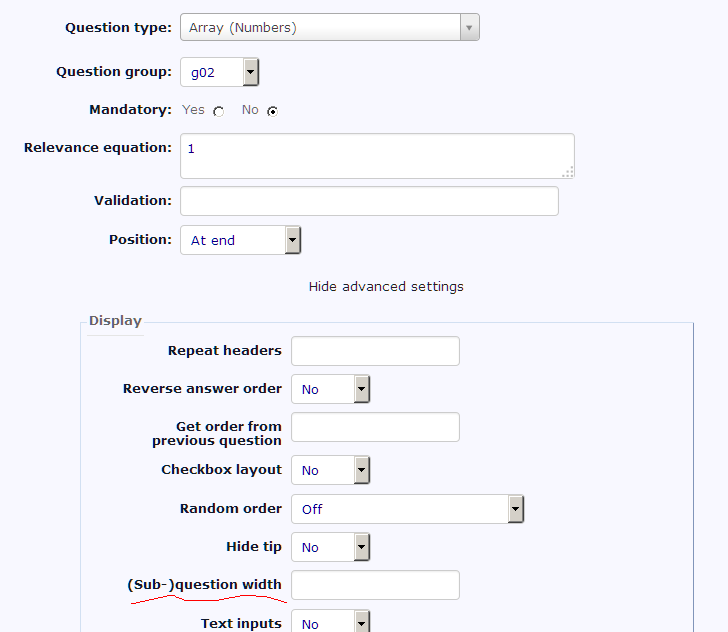Click the Validation input field
The height and width of the screenshot is (632, 728).
point(369,201)
